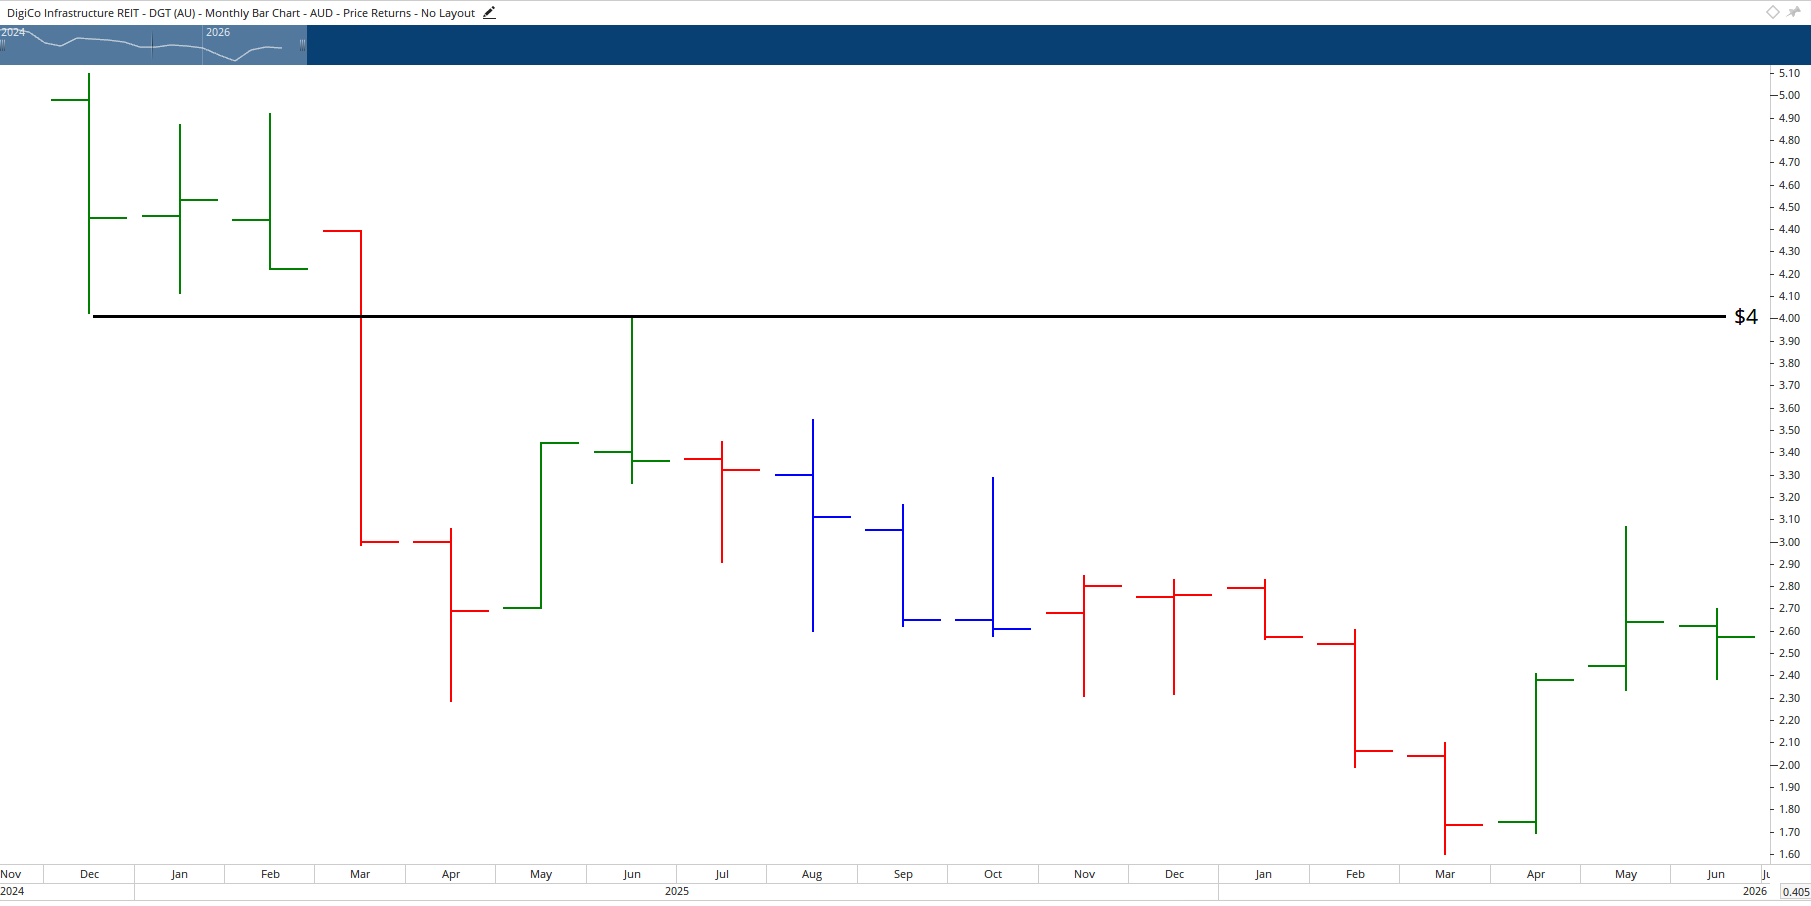Click the chart title 'DigiCo Infrastructure REIT - DGT (AU)'
Image resolution: width=1811 pixels, height=906 pixels.
point(101,13)
